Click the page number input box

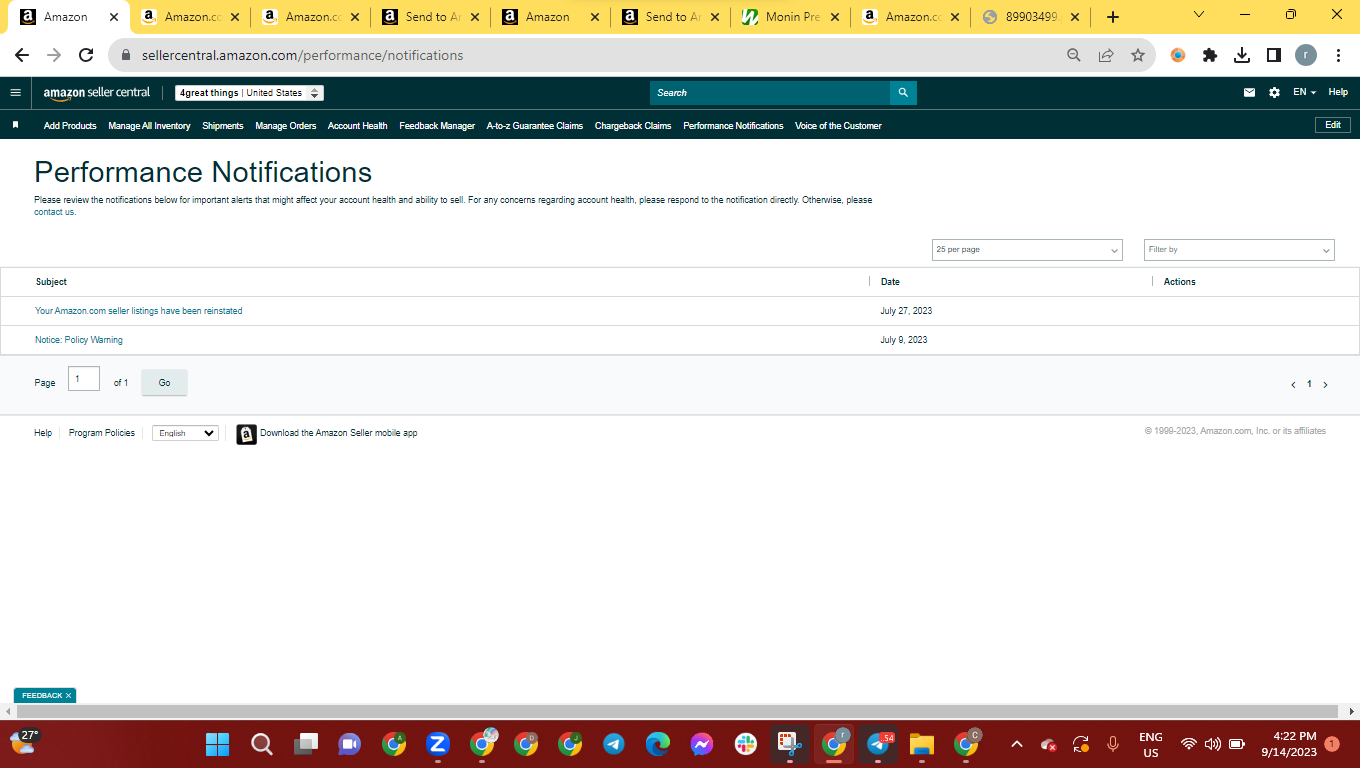tap(84, 379)
